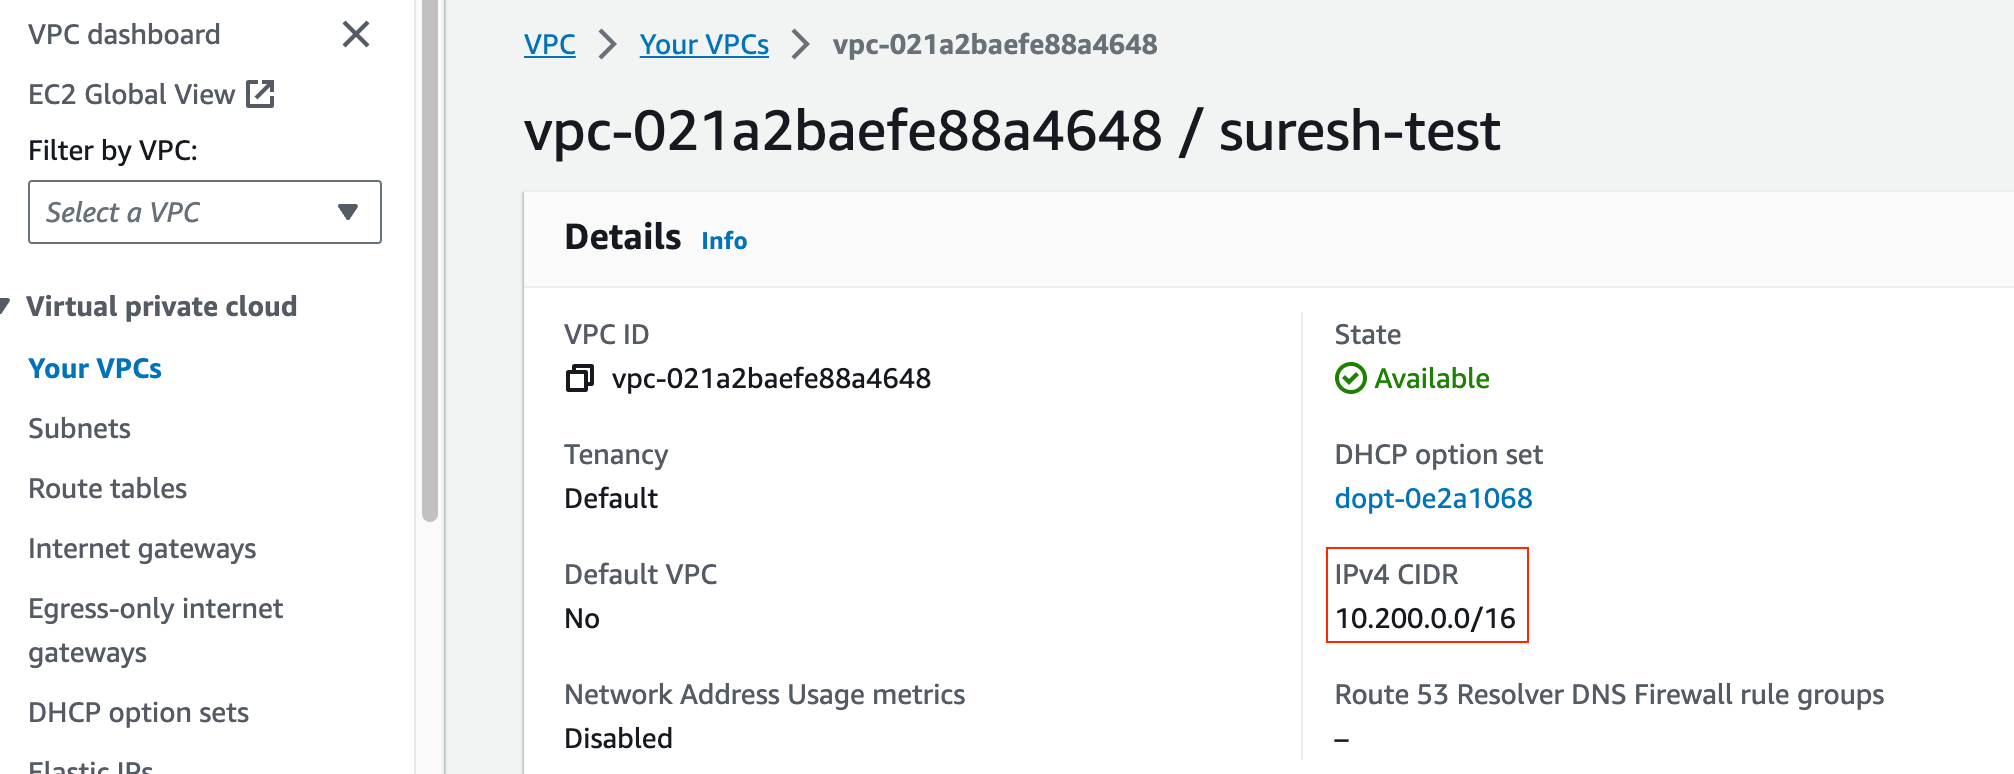The width and height of the screenshot is (2014, 774).
Task: Navigate to Route tables
Action: 108,488
